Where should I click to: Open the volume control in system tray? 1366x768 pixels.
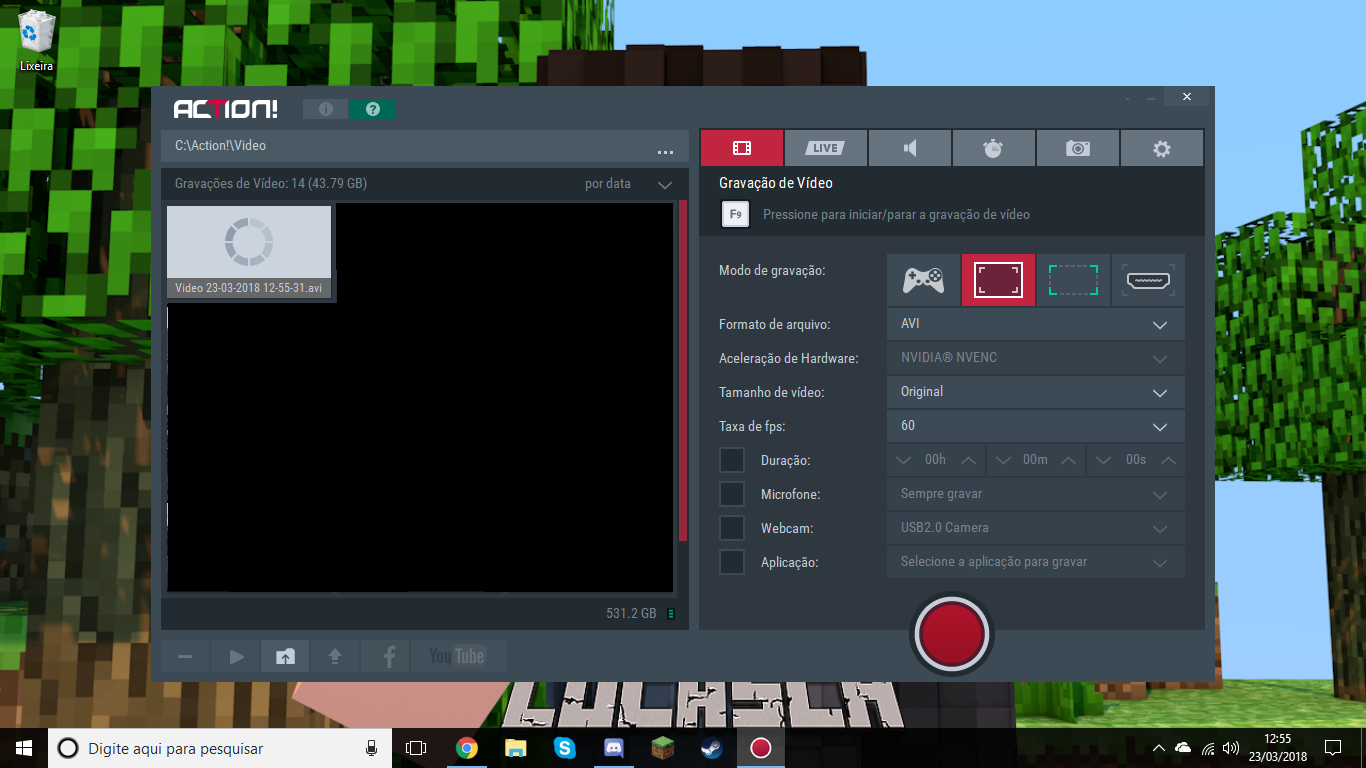[1231, 748]
